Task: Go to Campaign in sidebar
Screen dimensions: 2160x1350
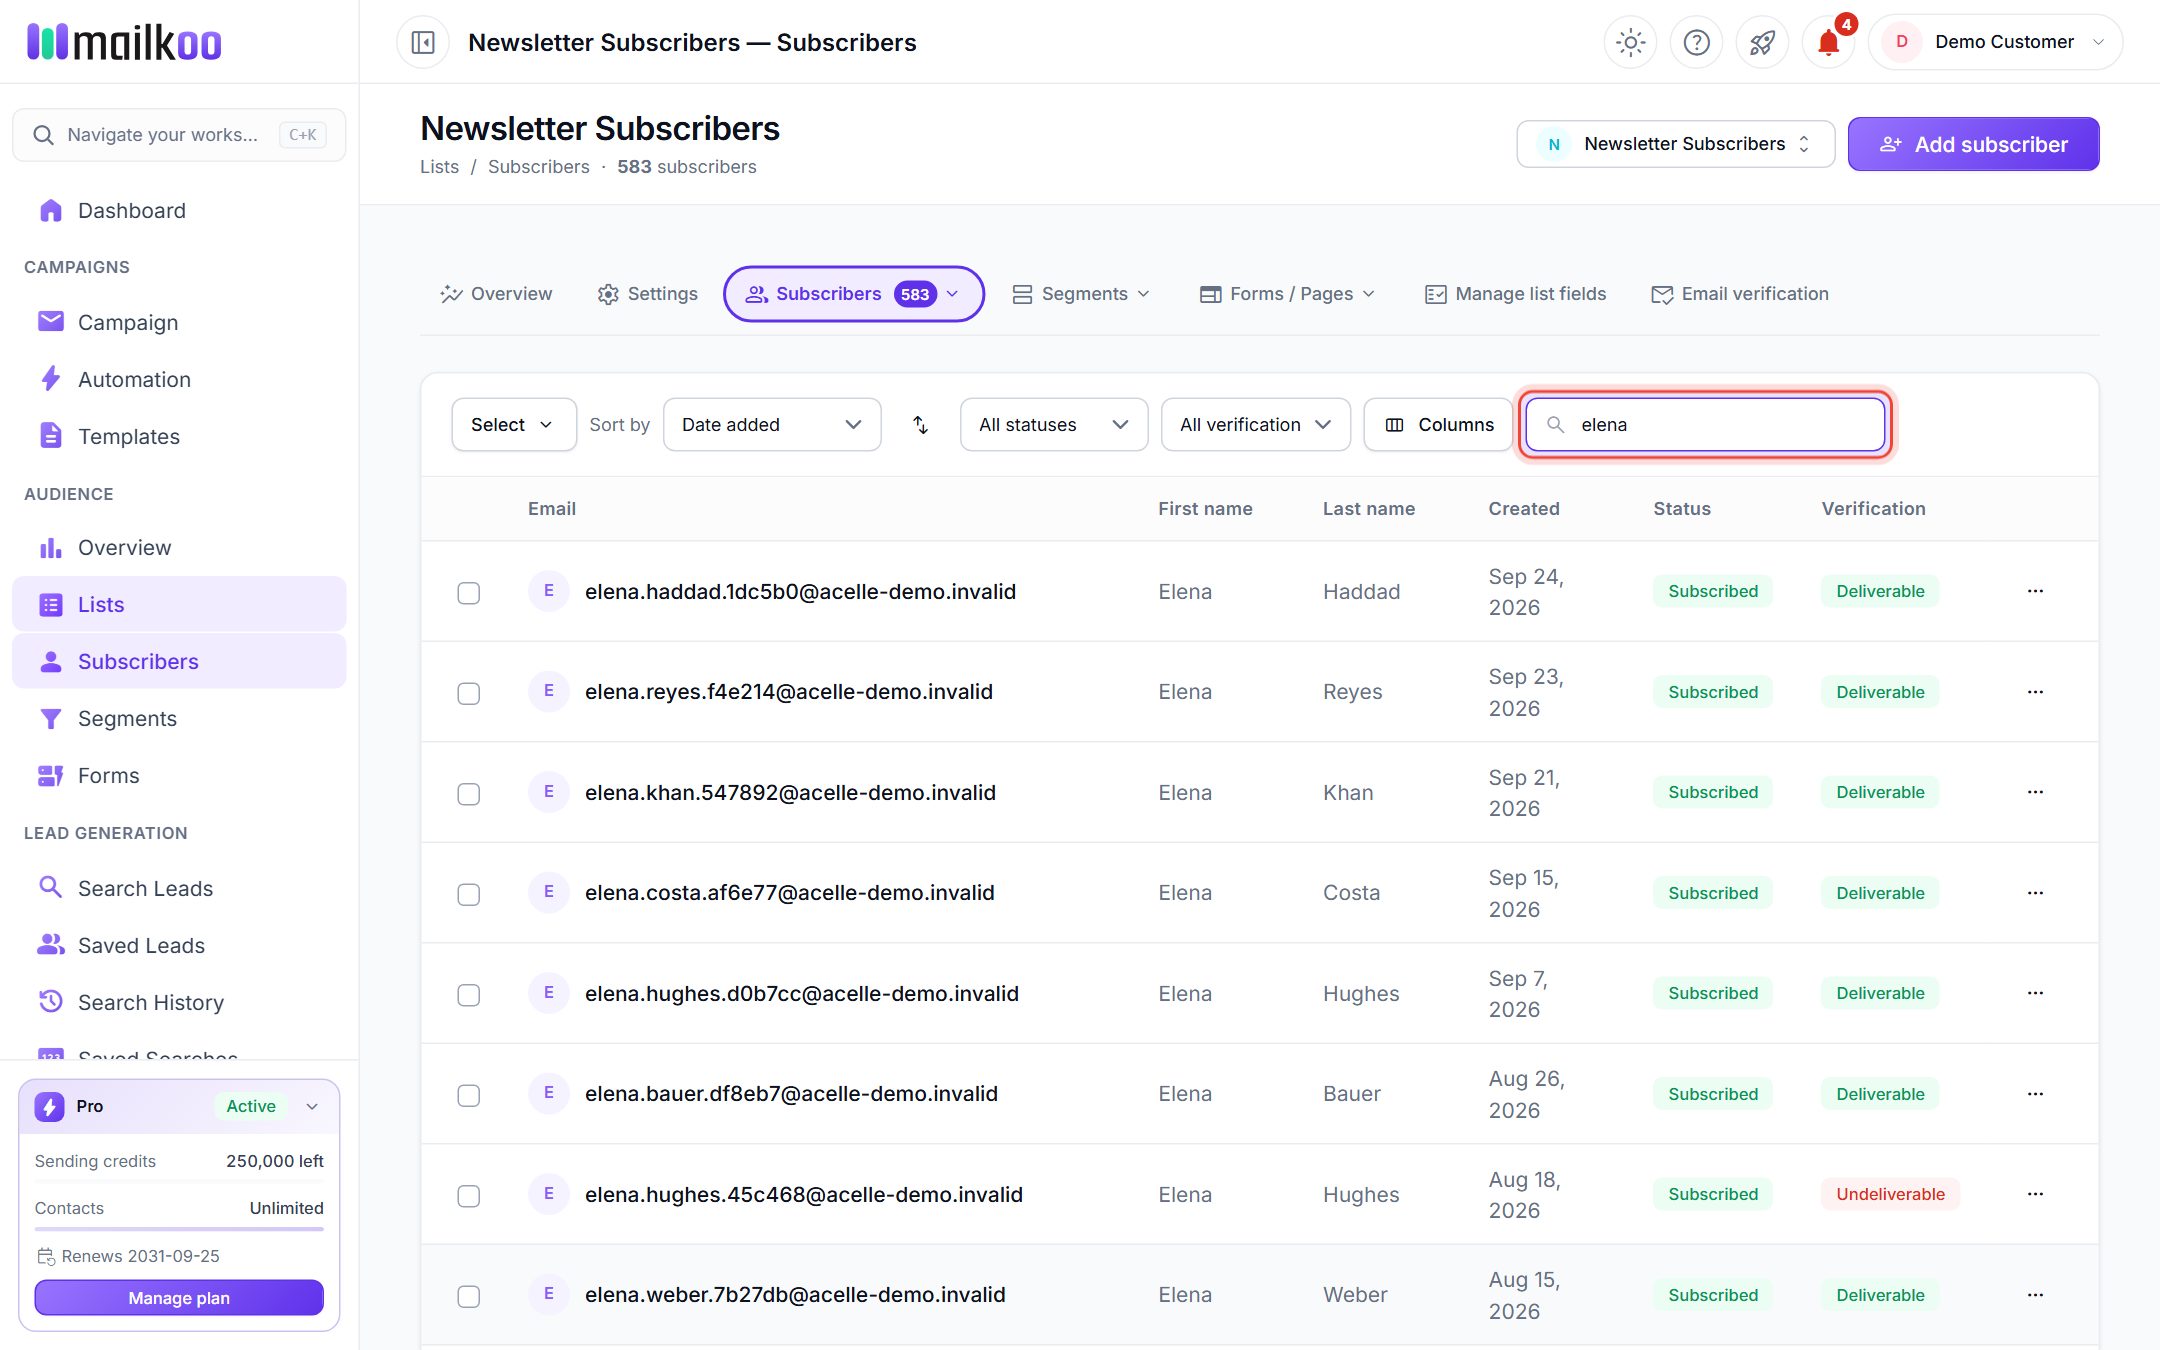Action: click(x=179, y=322)
